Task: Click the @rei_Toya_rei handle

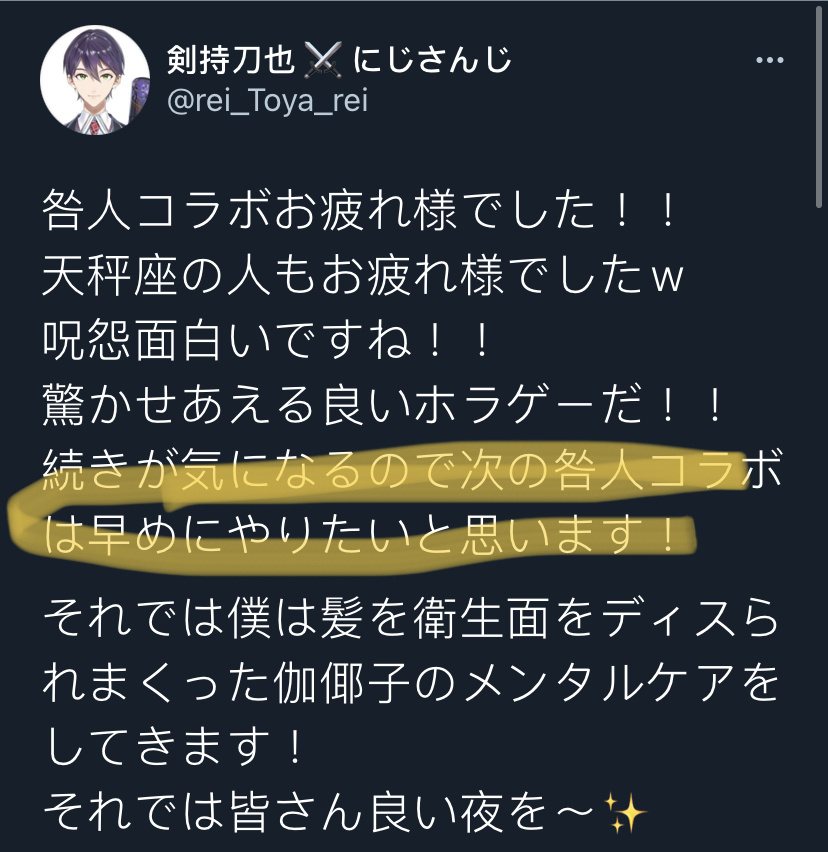Action: click(268, 101)
